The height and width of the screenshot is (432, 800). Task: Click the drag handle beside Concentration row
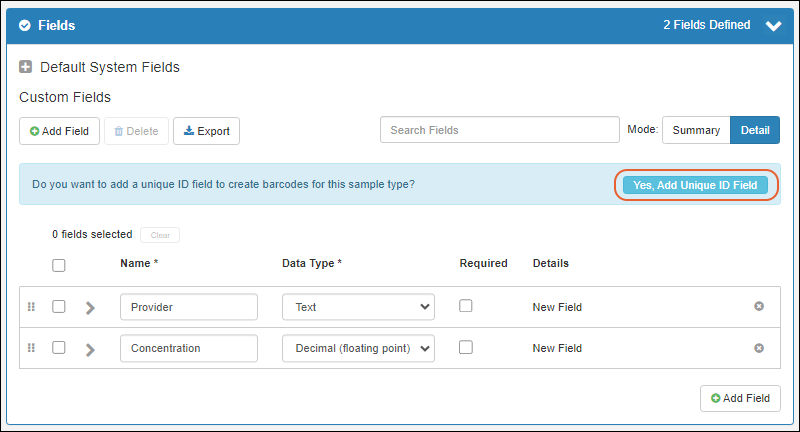31,348
